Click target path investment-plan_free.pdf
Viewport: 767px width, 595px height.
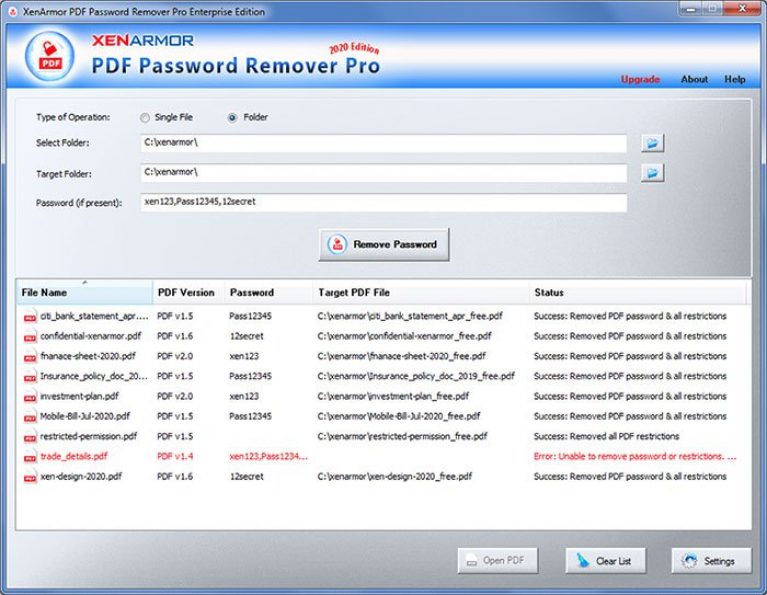[x=393, y=396]
